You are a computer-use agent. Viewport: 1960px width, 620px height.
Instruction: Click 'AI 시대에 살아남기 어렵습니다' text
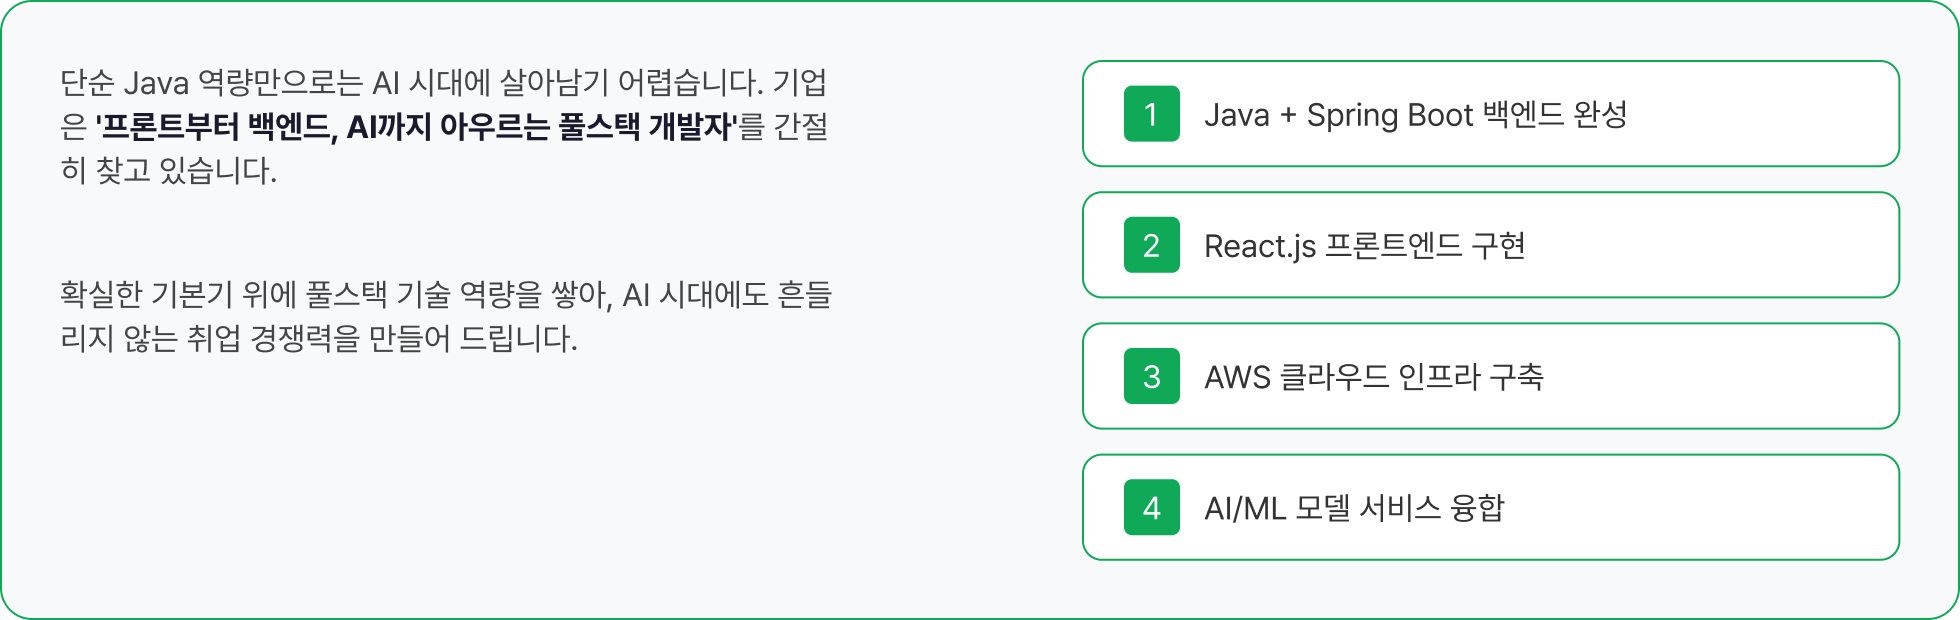coord(567,83)
